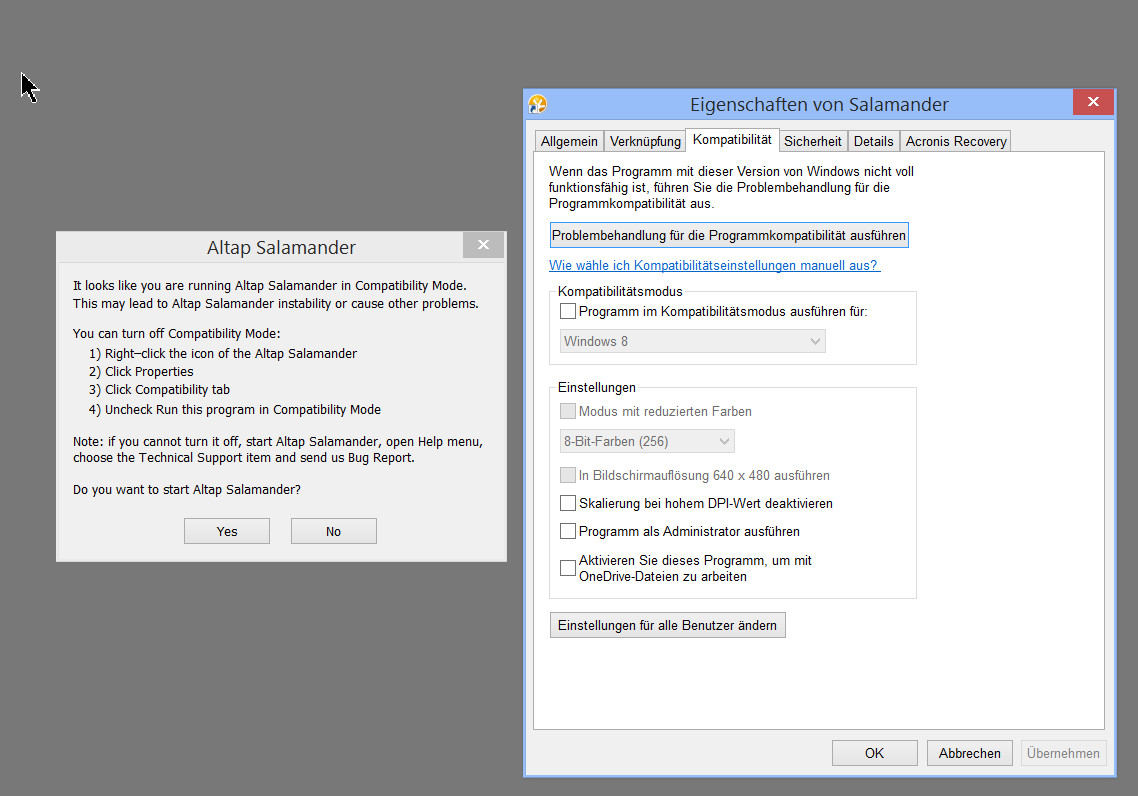Image resolution: width=1138 pixels, height=796 pixels.
Task: Click the Salamander icon in Eigenschaften title bar
Action: click(x=538, y=104)
